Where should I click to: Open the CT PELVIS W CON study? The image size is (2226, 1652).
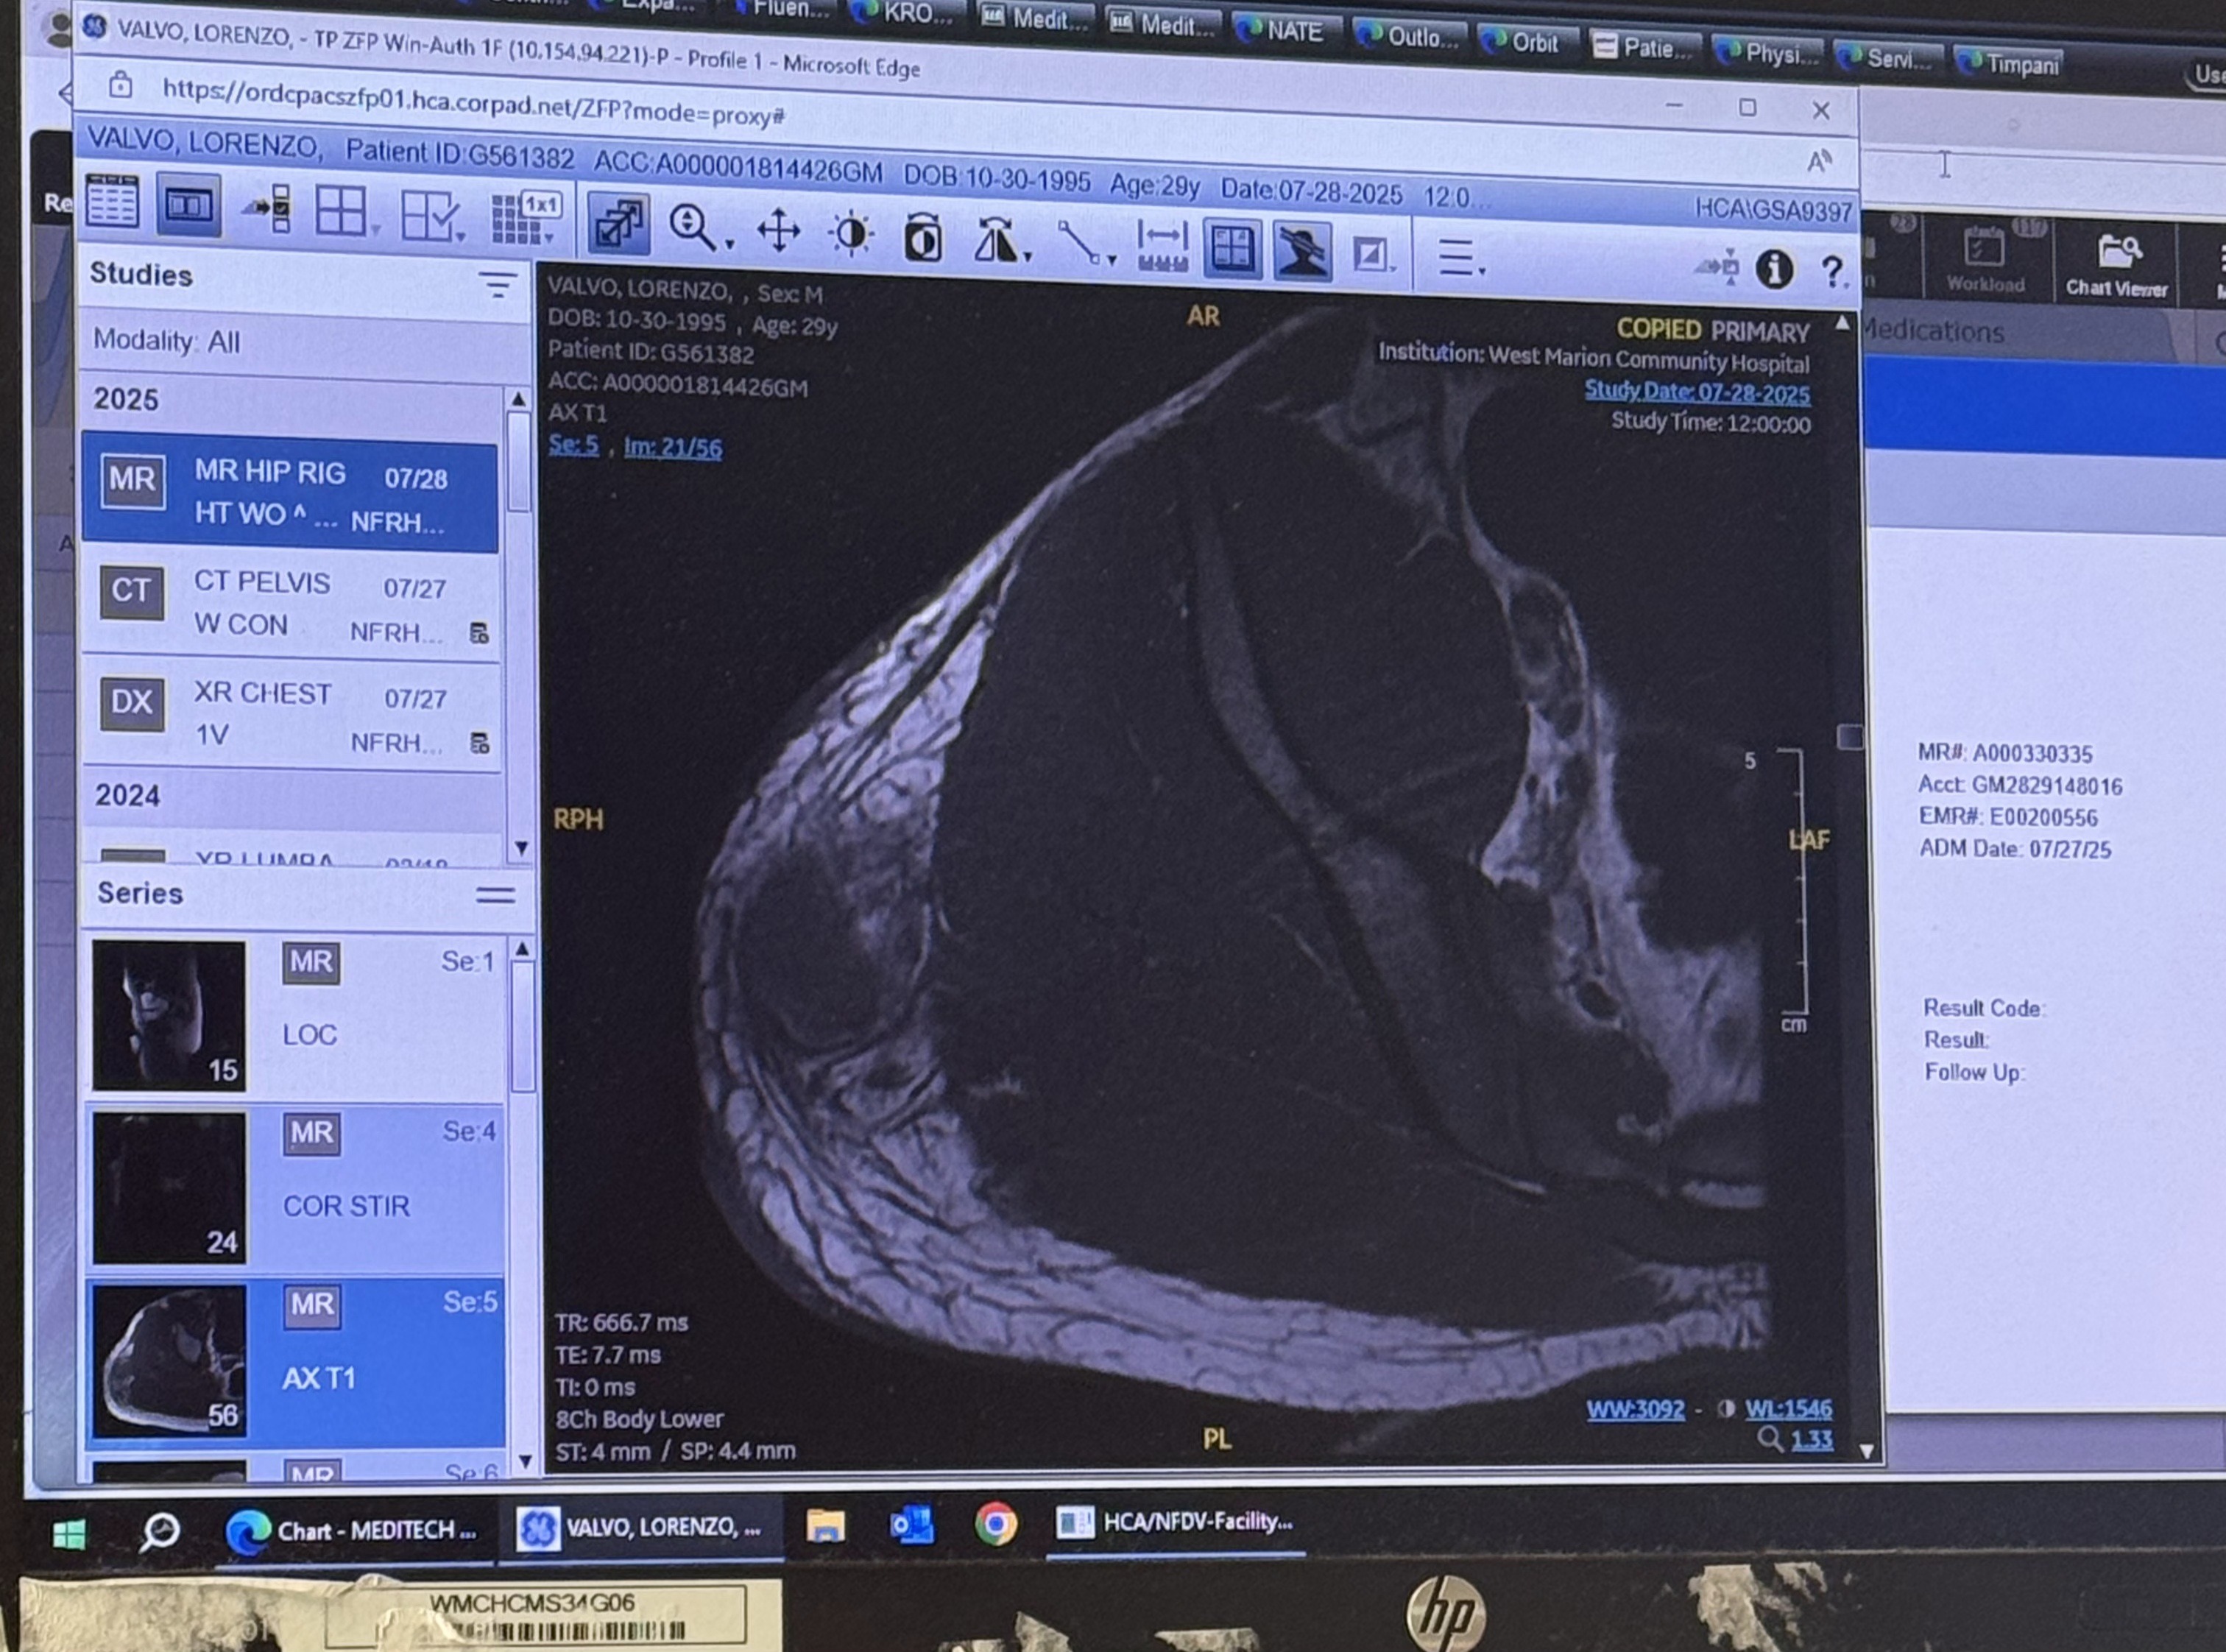pos(290,604)
